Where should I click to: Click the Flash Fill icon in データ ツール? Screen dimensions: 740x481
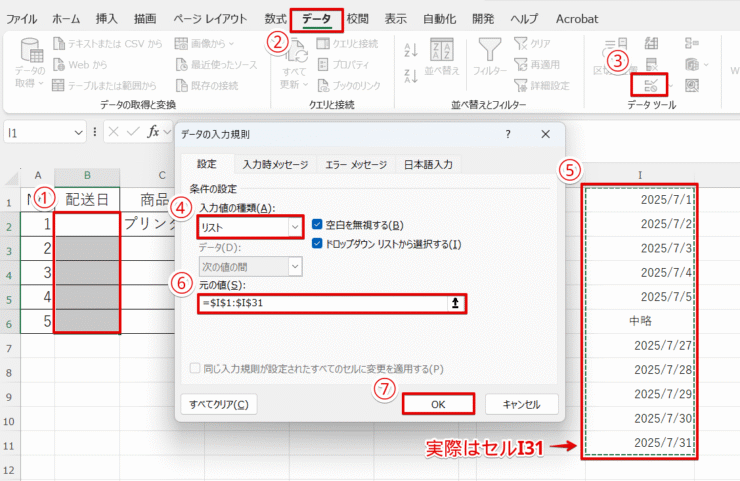pos(651,44)
